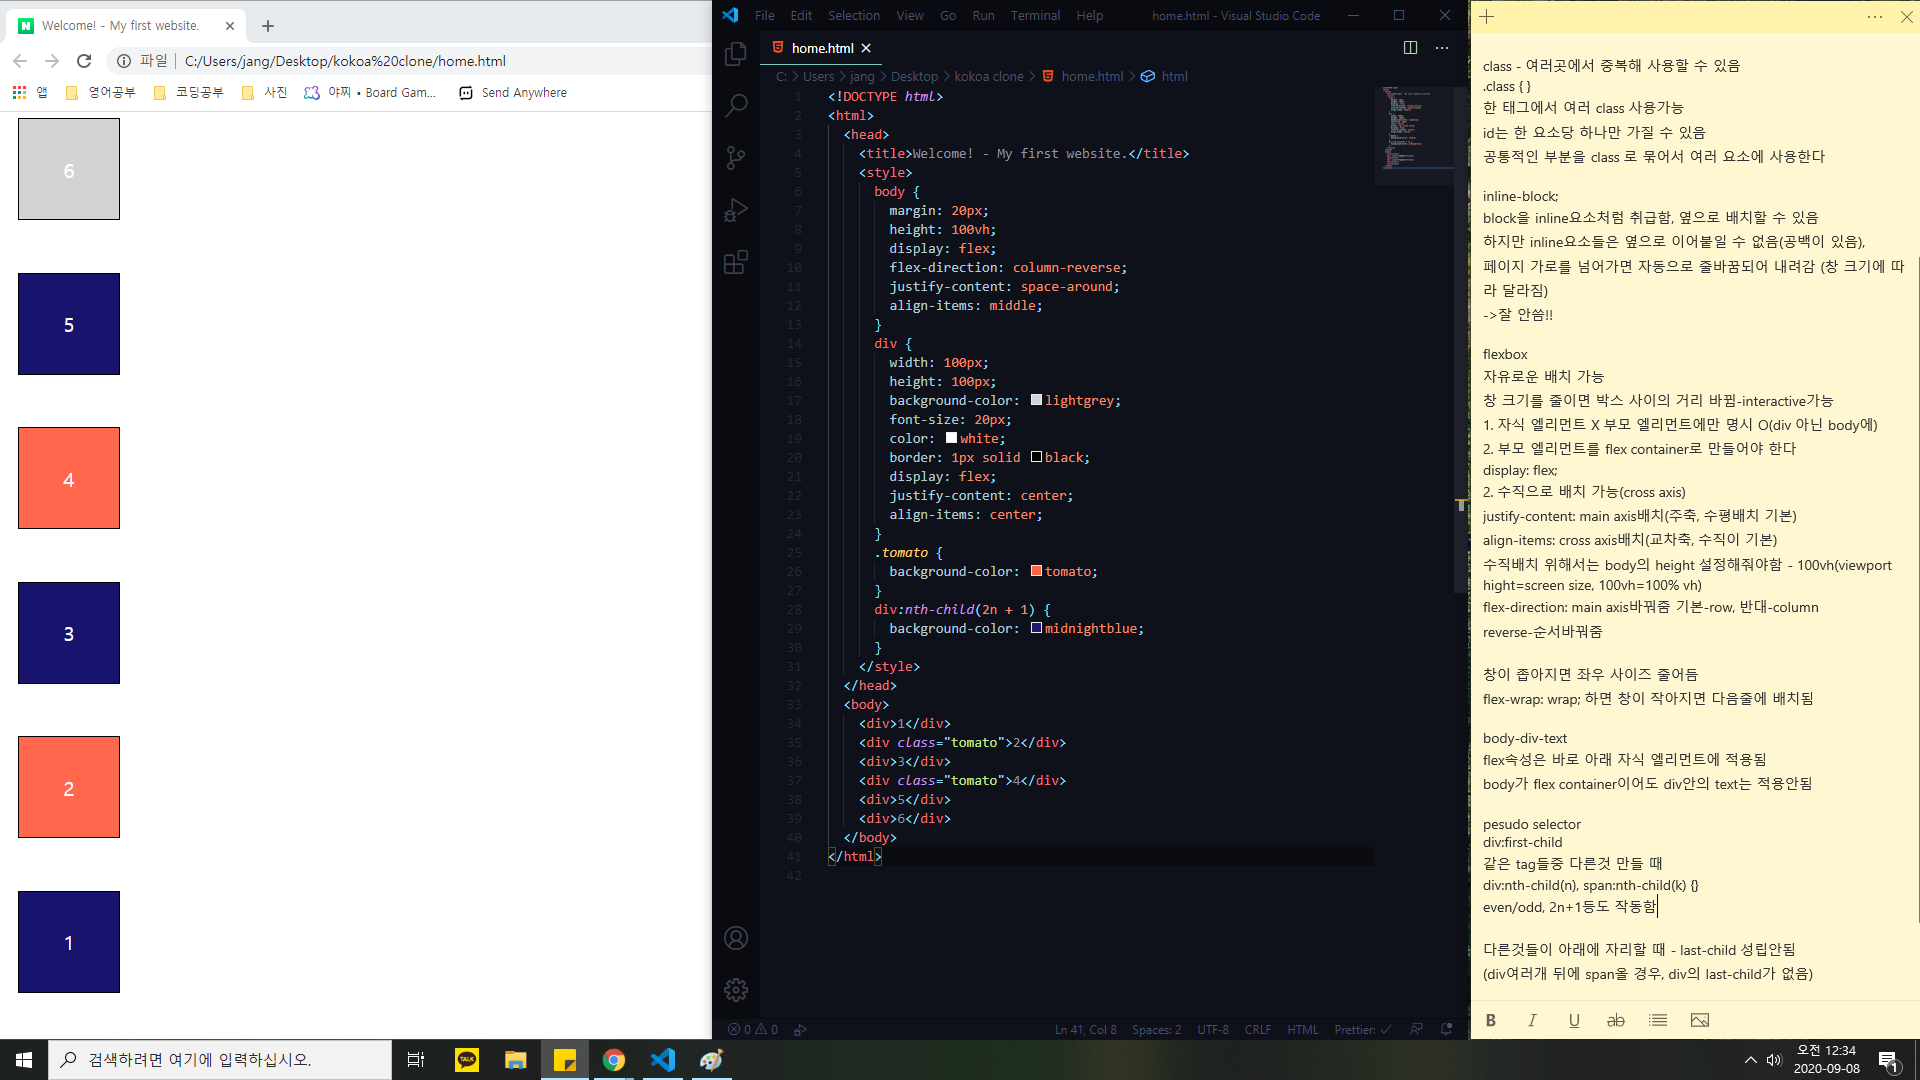Click the Chrome address bar

coord(400,61)
